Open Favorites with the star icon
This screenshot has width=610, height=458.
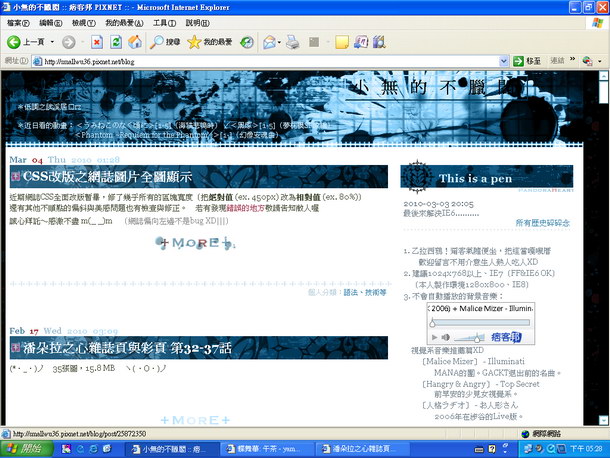194,42
